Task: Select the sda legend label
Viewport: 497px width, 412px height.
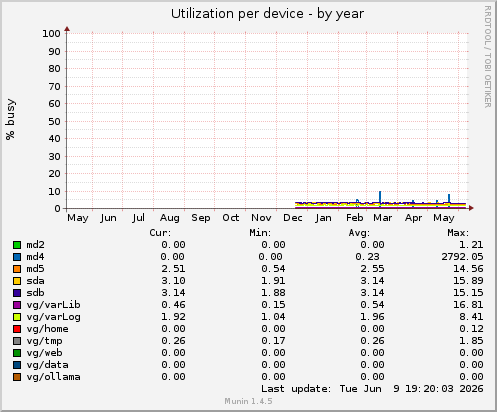Action: 35,281
